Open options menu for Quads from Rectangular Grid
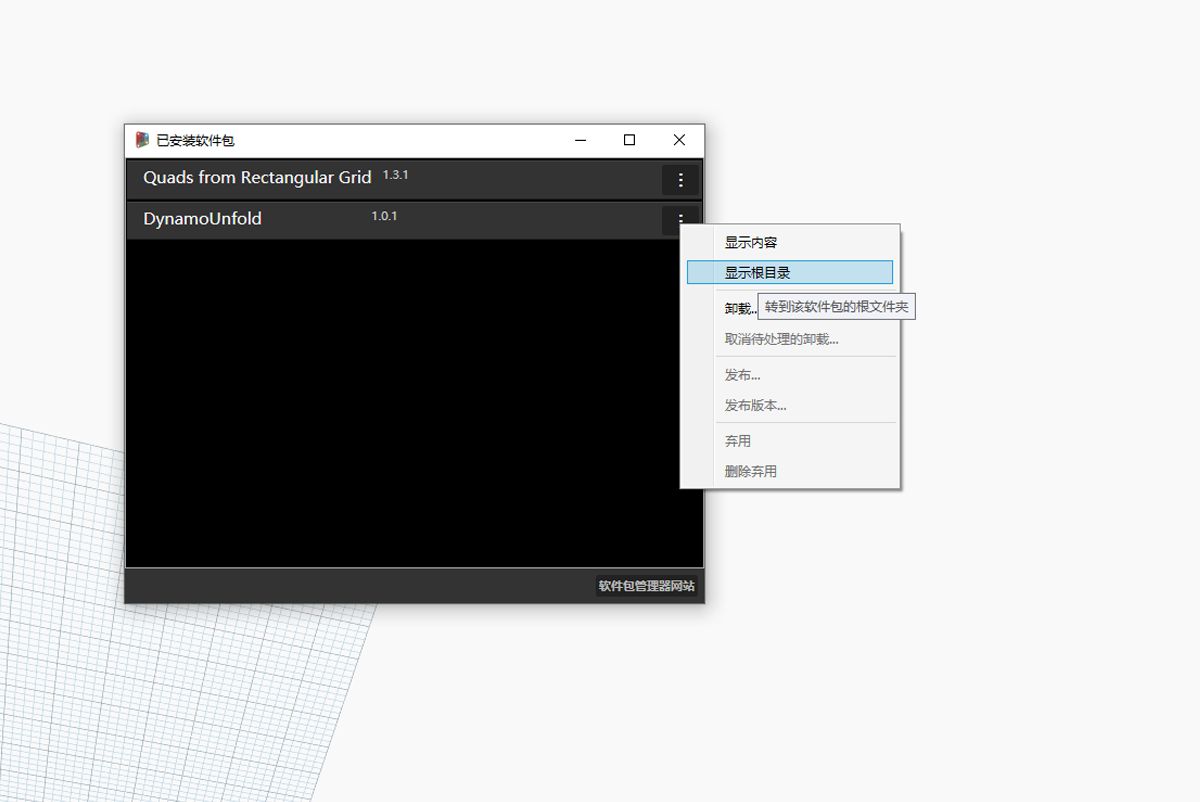Viewport: 1200px width, 802px height. coord(680,180)
